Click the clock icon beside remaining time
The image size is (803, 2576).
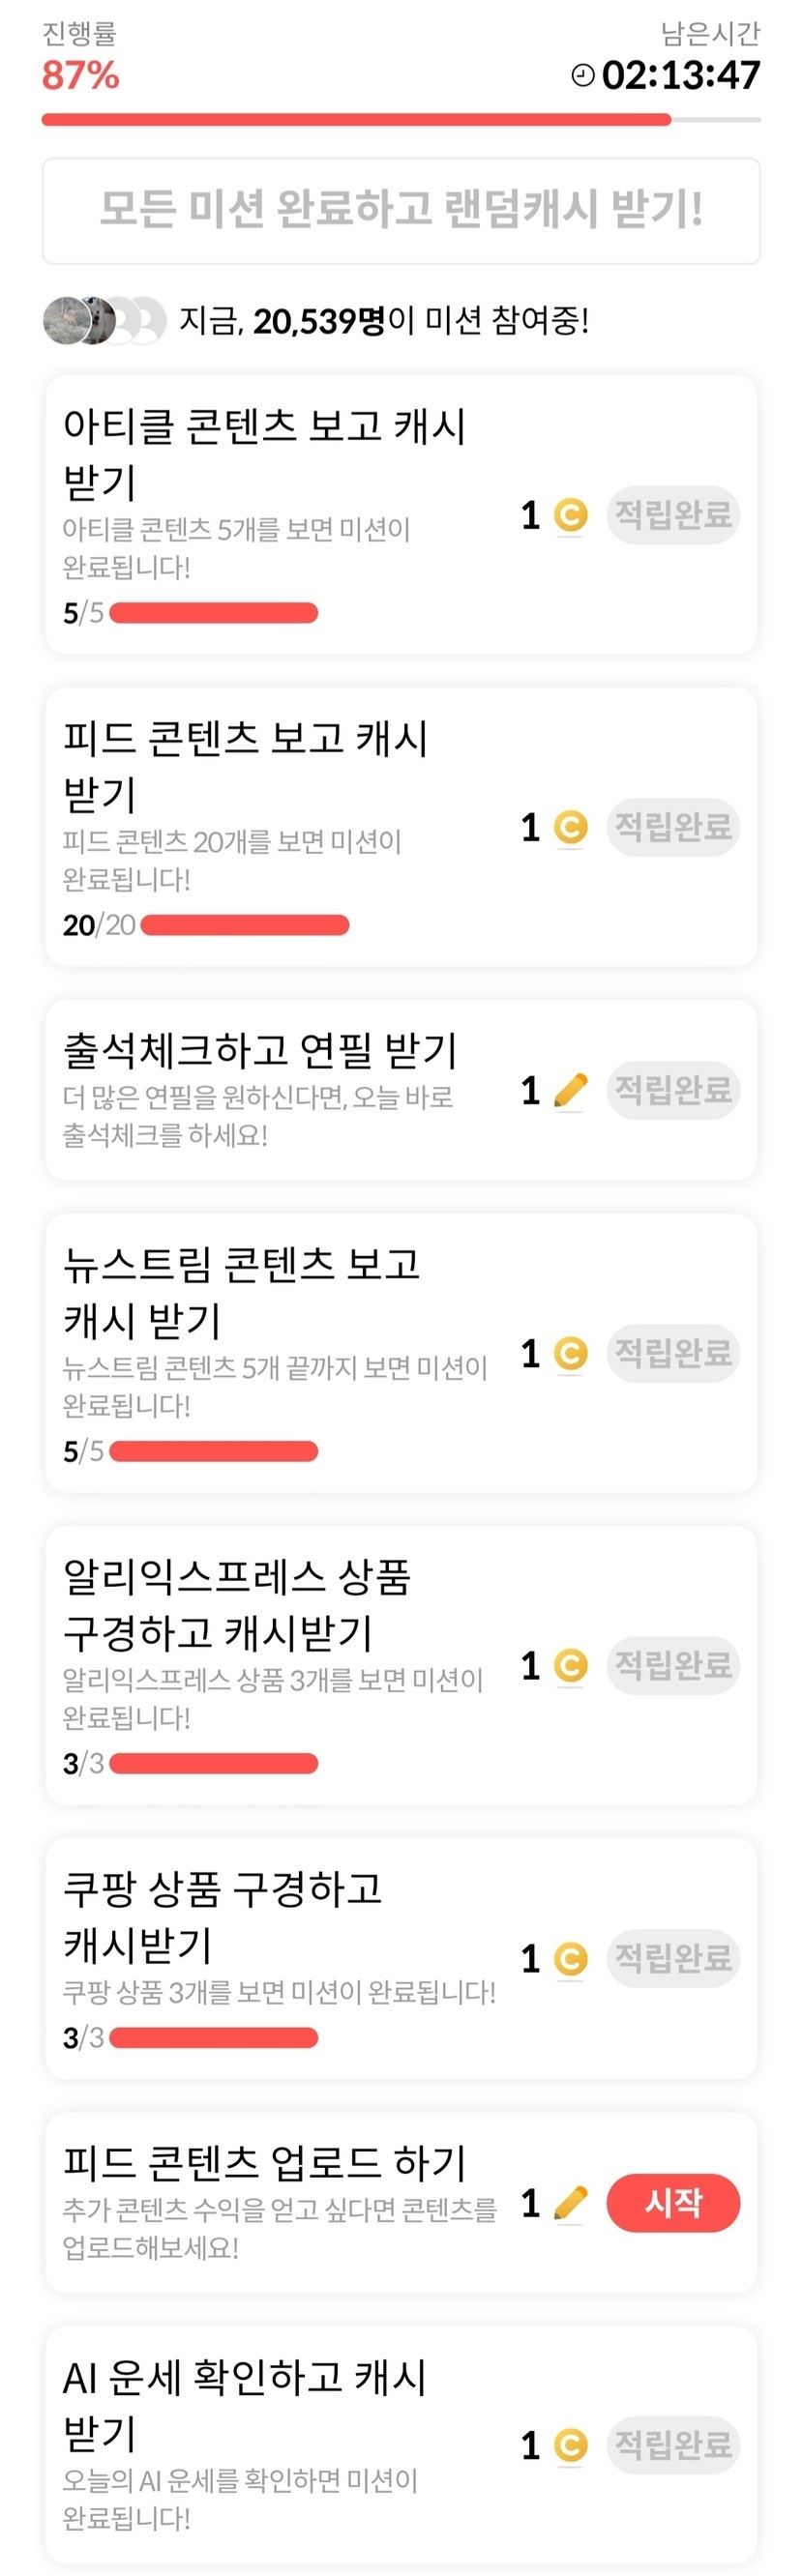pyautogui.click(x=582, y=75)
